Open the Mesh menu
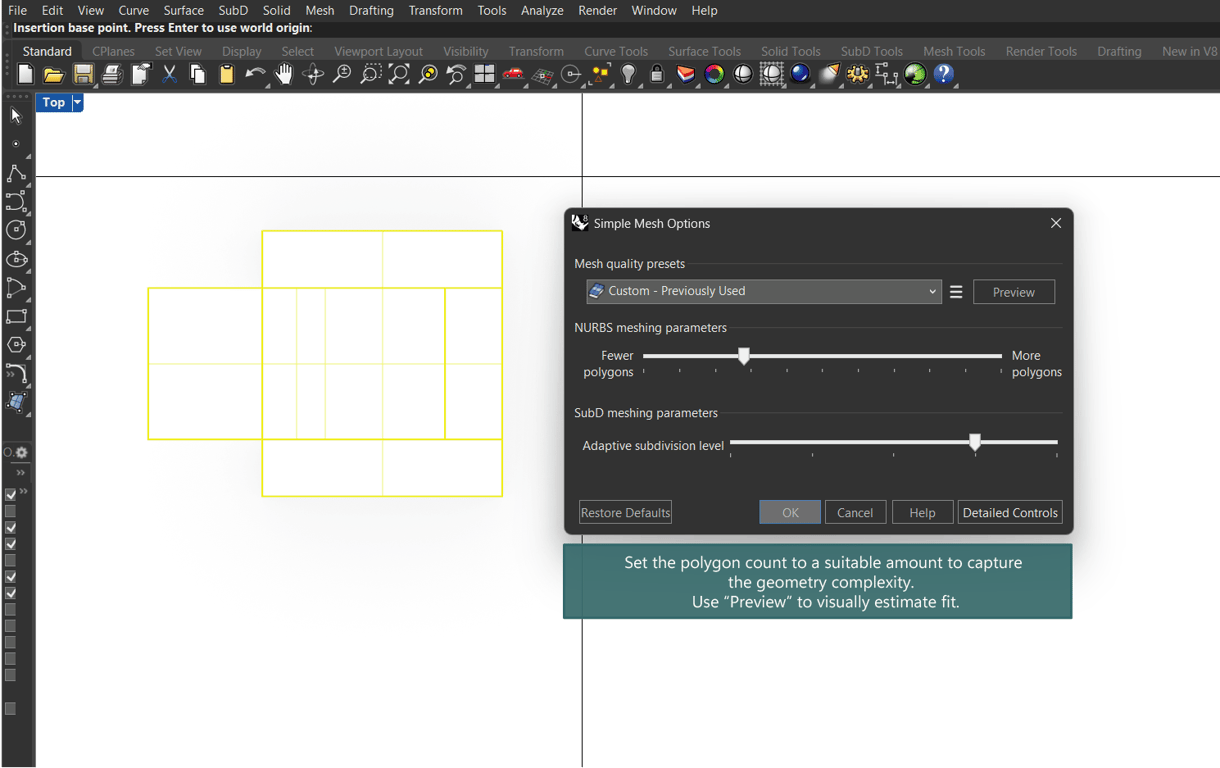1220x768 pixels. pos(320,10)
